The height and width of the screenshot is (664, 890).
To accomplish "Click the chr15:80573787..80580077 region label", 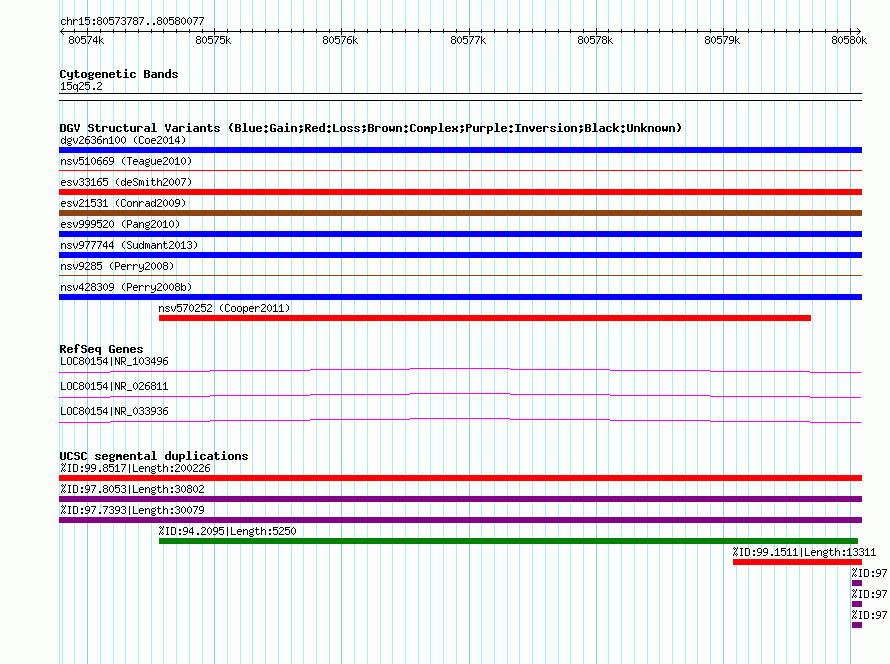I will coord(132,21).
